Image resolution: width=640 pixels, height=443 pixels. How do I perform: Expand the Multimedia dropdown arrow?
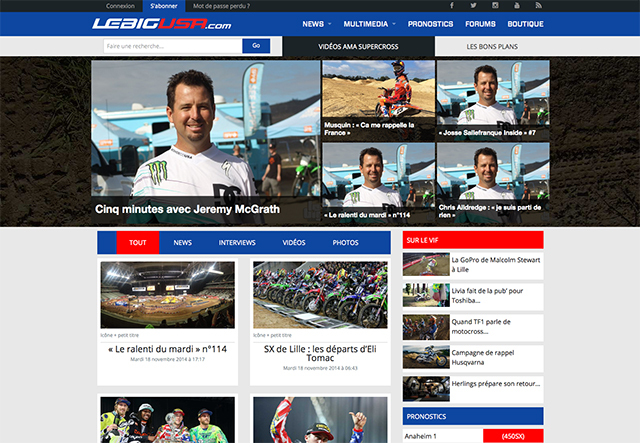click(394, 24)
